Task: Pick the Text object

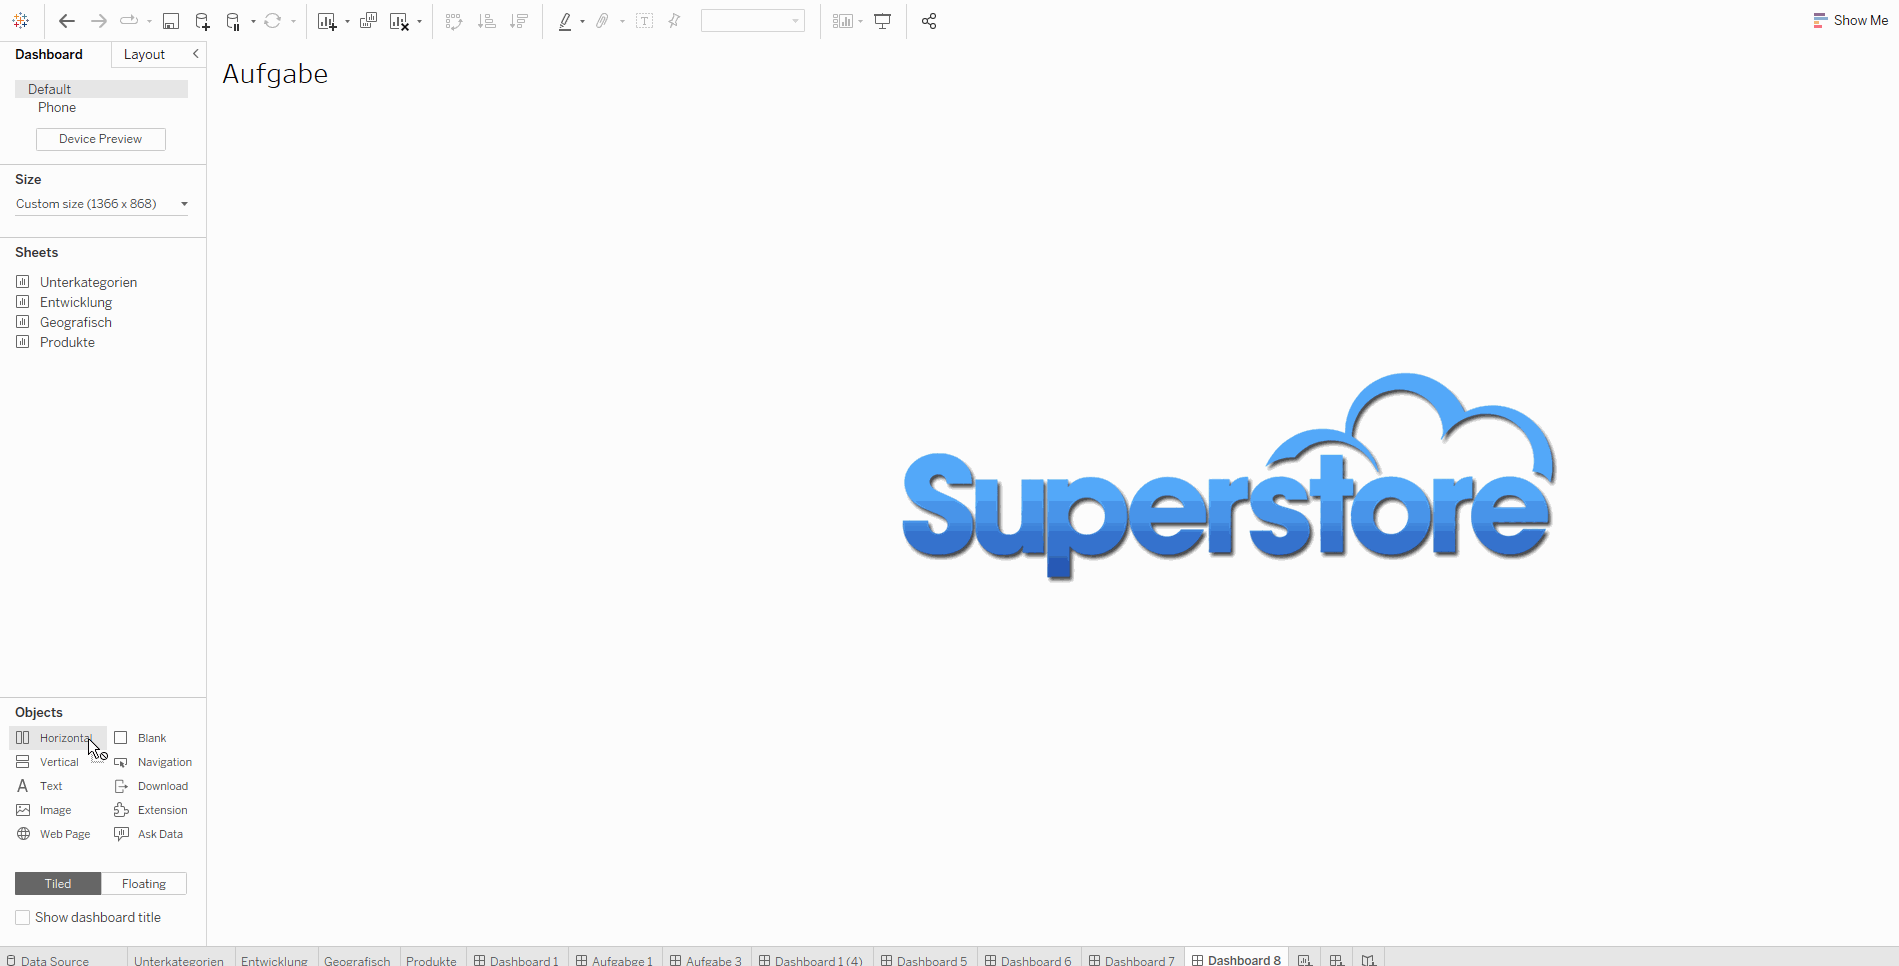Action: pos(40,786)
